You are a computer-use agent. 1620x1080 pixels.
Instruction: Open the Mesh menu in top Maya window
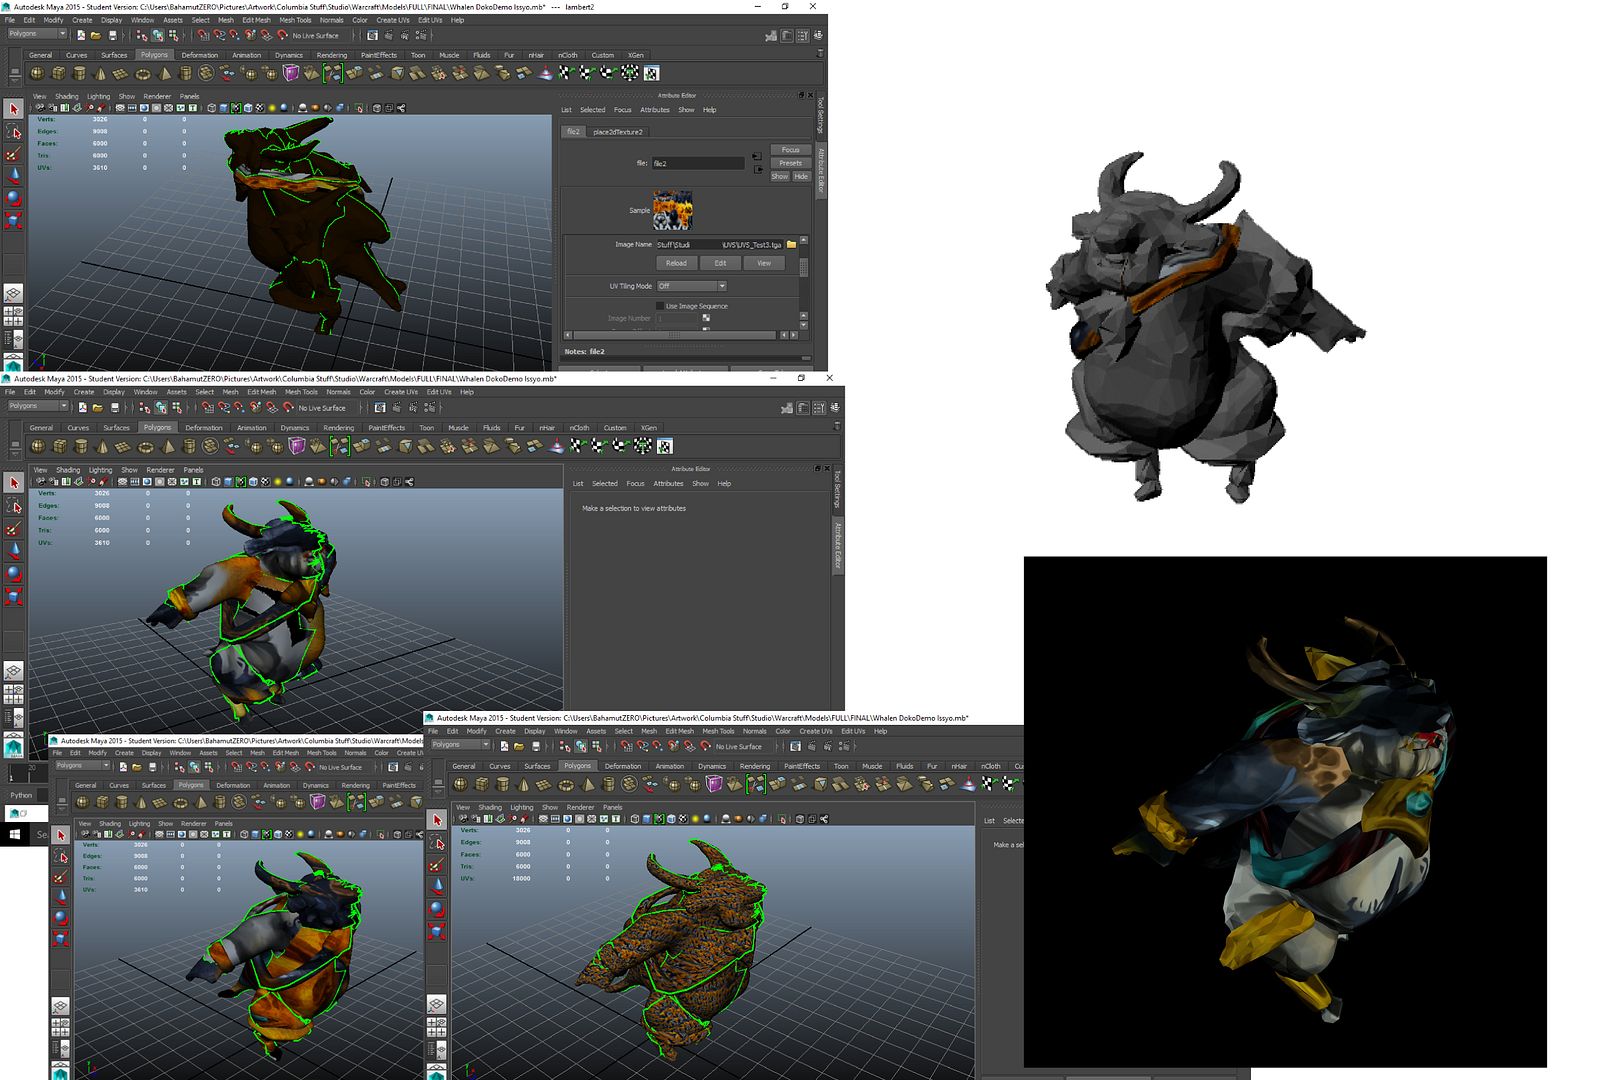226,20
